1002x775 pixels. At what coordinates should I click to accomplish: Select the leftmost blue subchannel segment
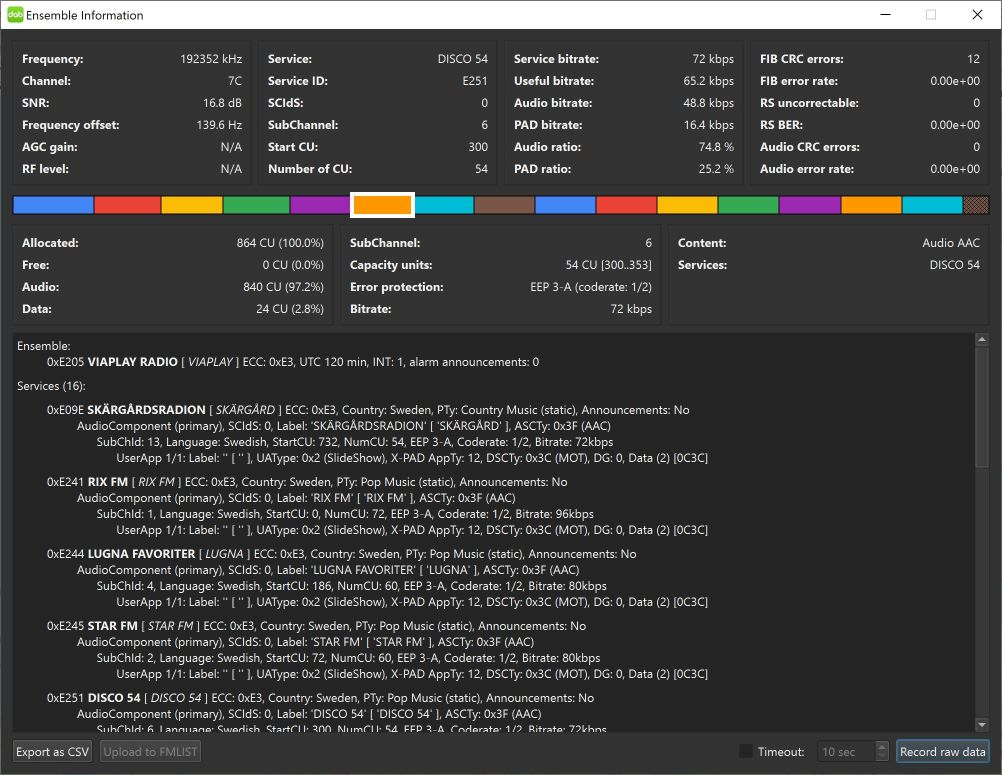[x=53, y=205]
